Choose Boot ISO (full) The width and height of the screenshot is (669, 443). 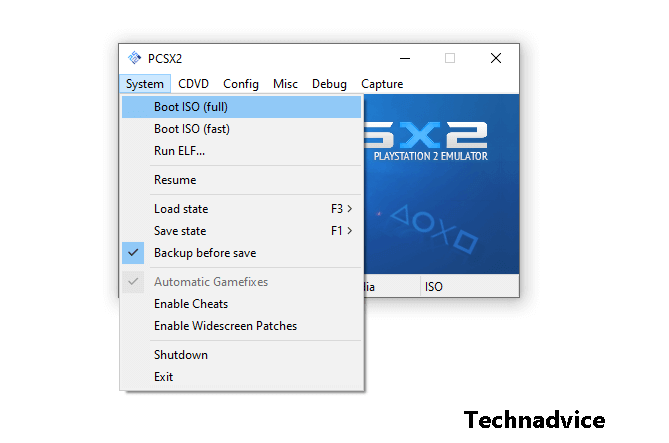[241, 107]
